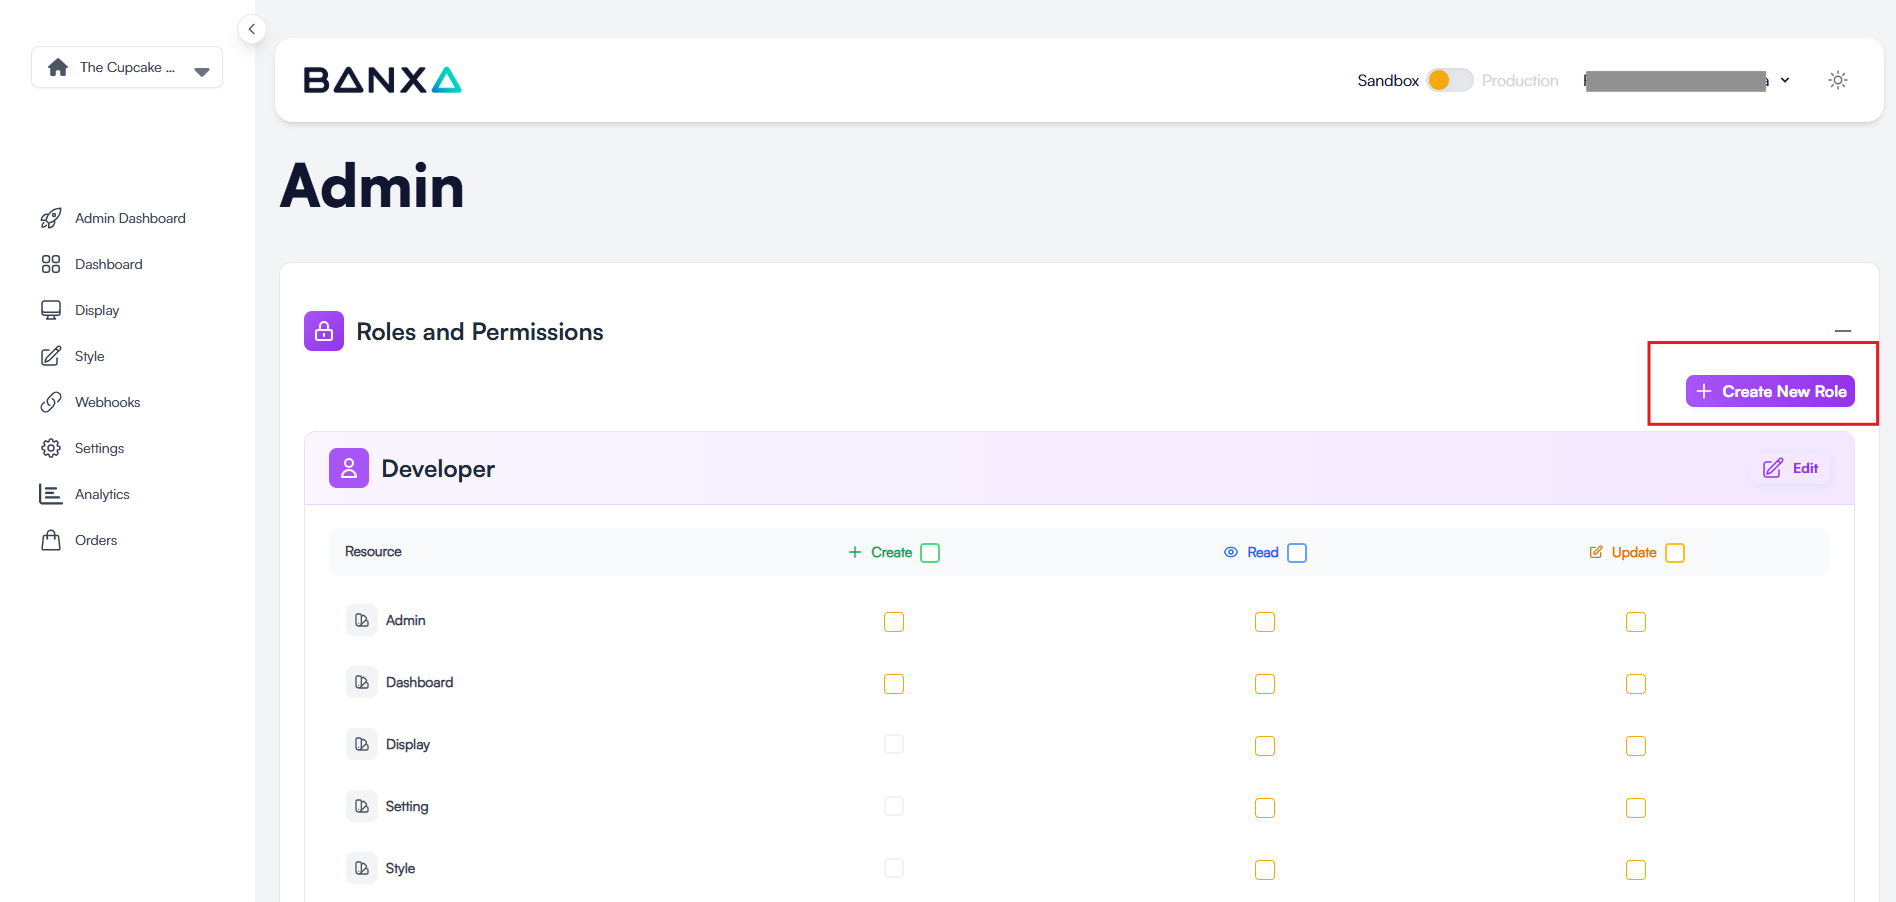Open the user account dropdown arrow
1896x902 pixels.
(x=1785, y=80)
